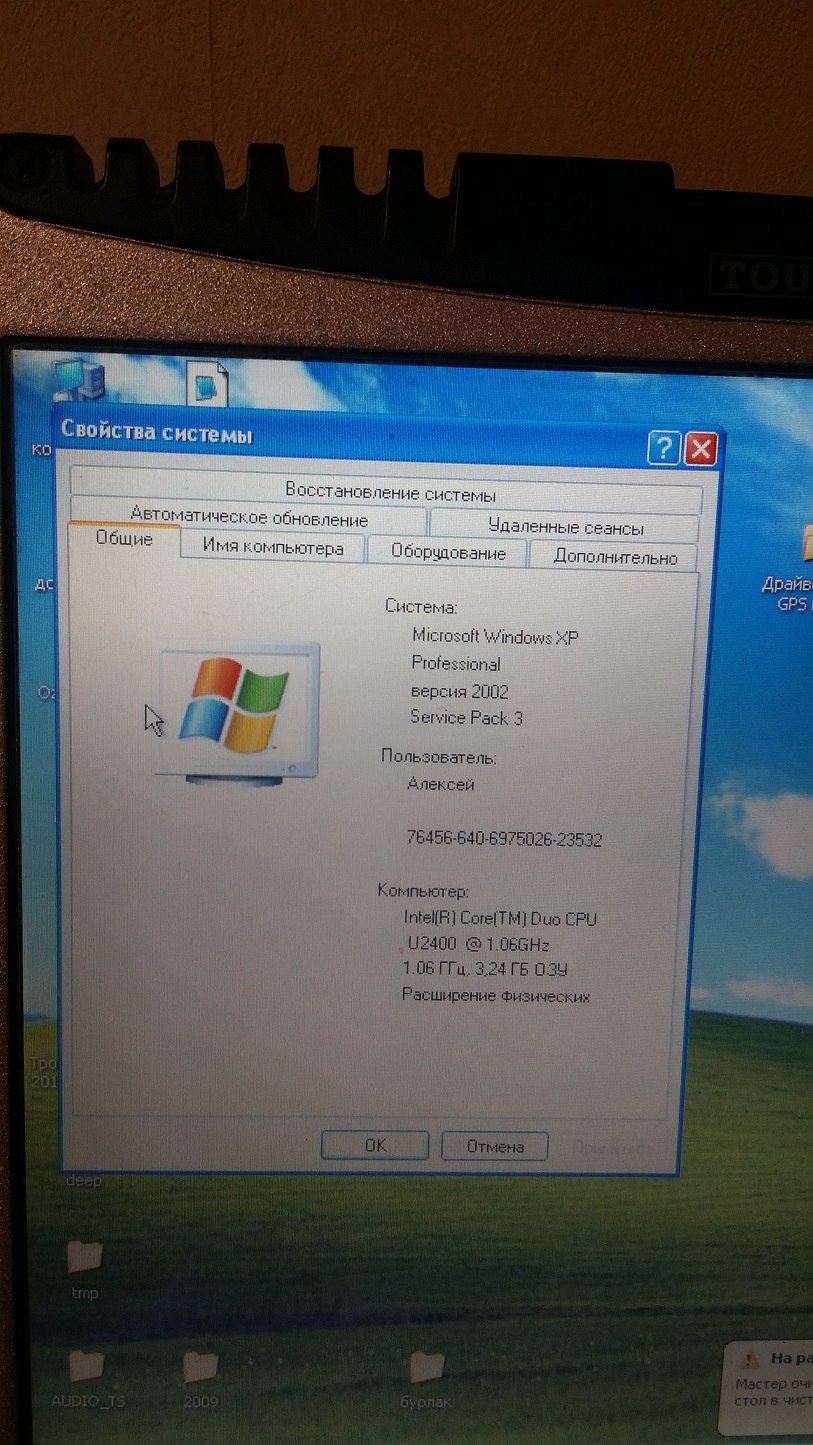
Task: Click the Система: heading
Action: point(421,606)
